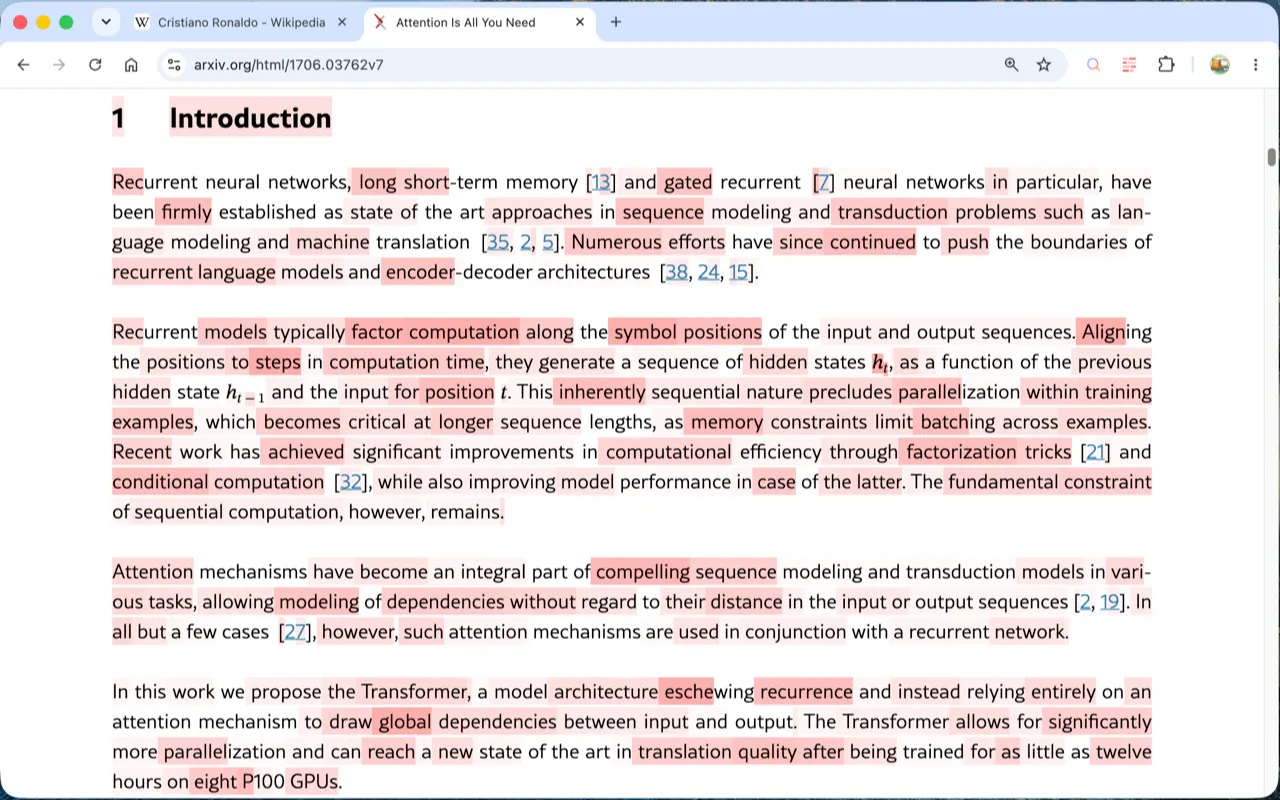This screenshot has height=800, width=1280.
Task: Open citation link 27
Action: point(295,632)
